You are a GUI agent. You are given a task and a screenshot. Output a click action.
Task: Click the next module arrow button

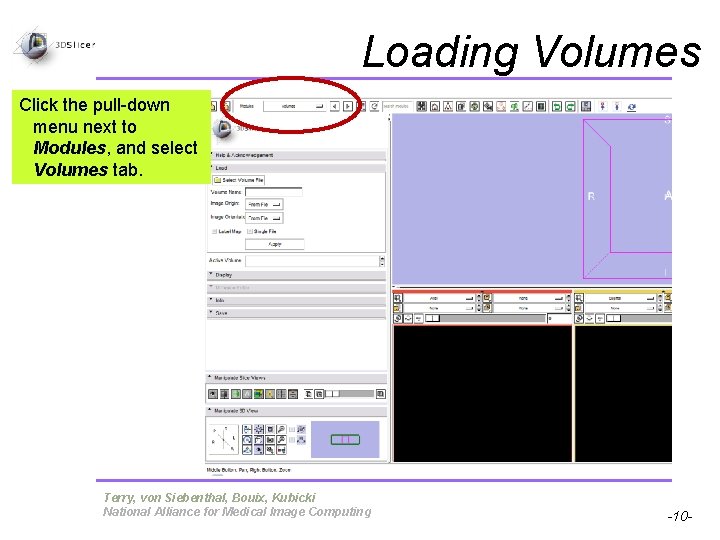[x=348, y=107]
